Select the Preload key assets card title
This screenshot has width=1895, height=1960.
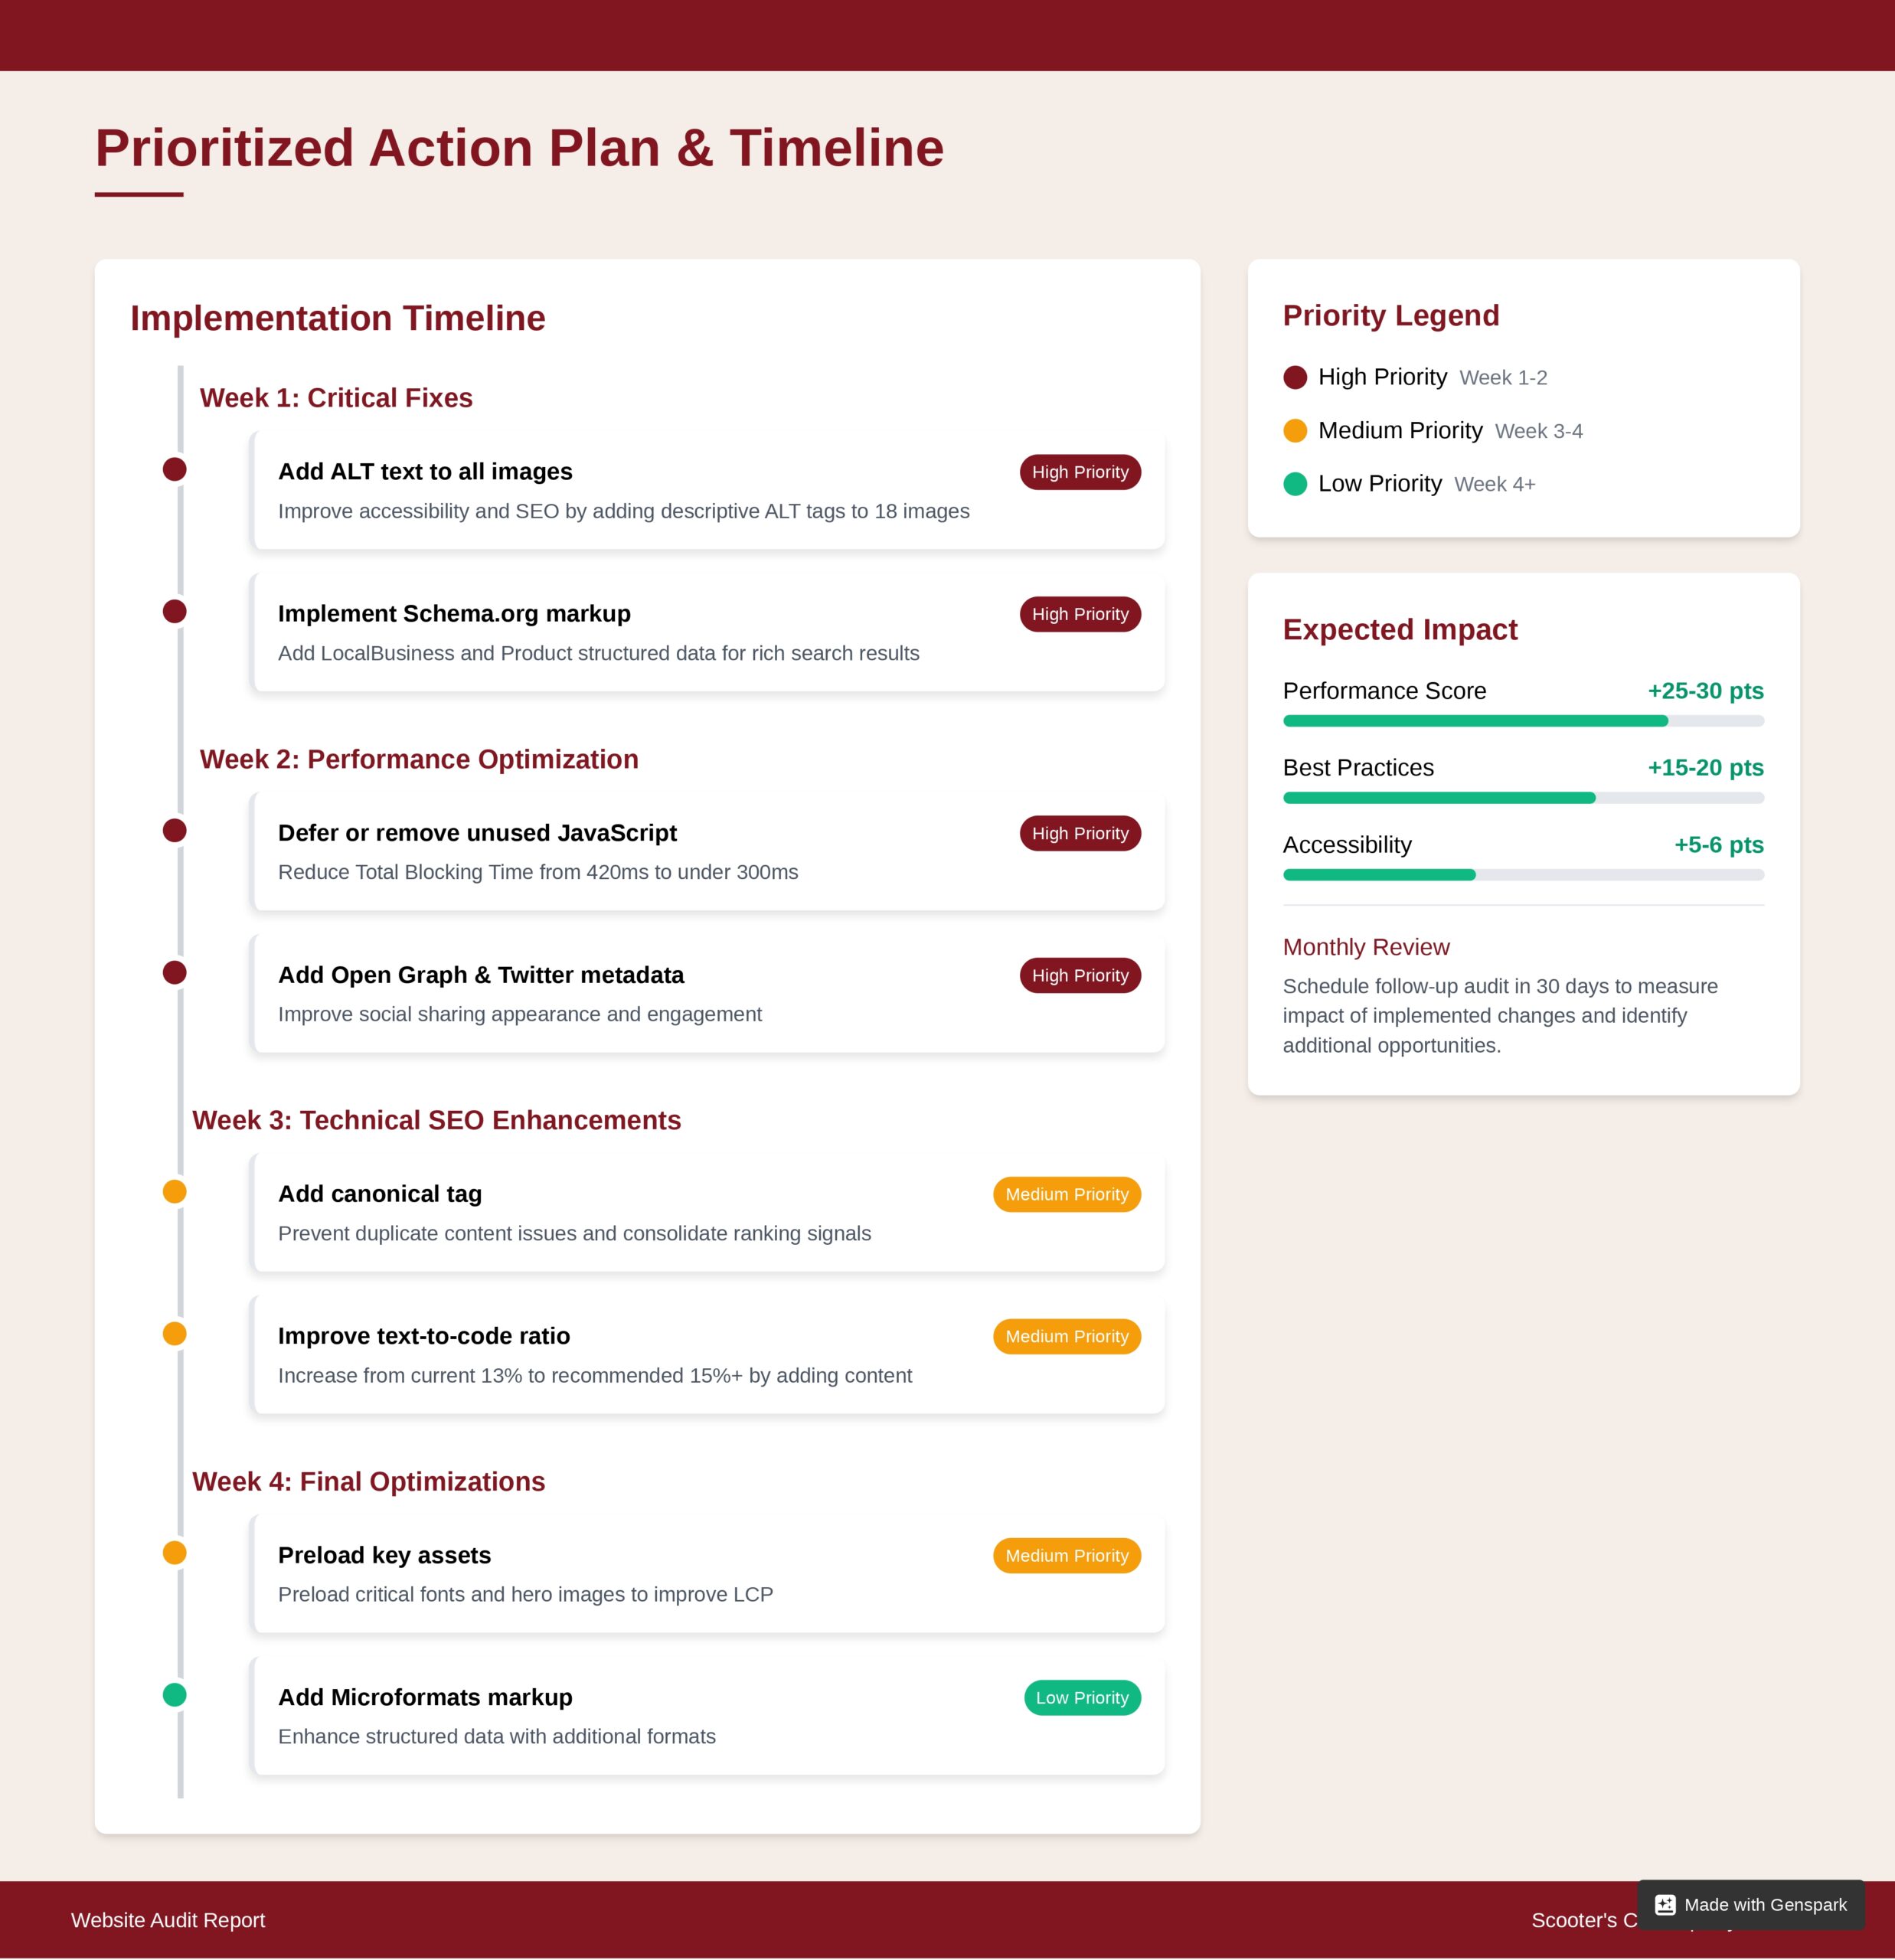point(384,1556)
